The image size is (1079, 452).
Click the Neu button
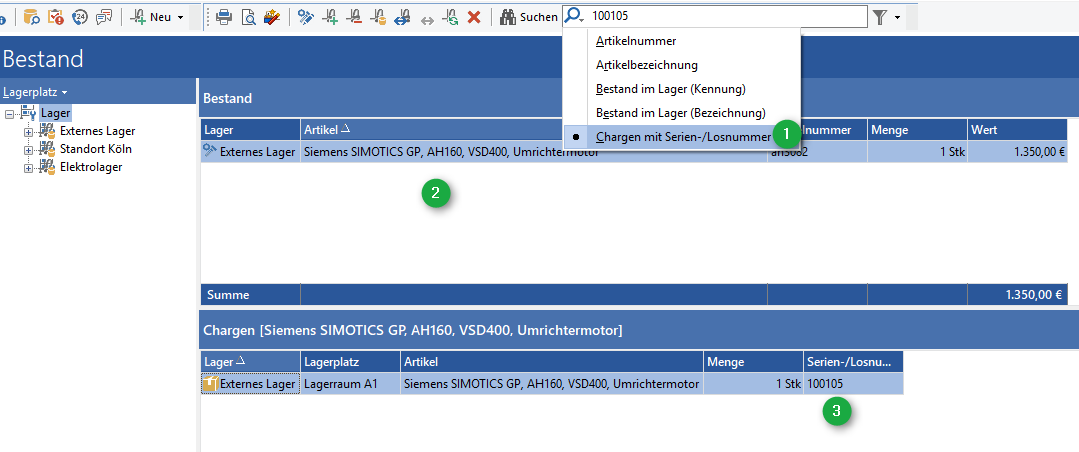151,17
